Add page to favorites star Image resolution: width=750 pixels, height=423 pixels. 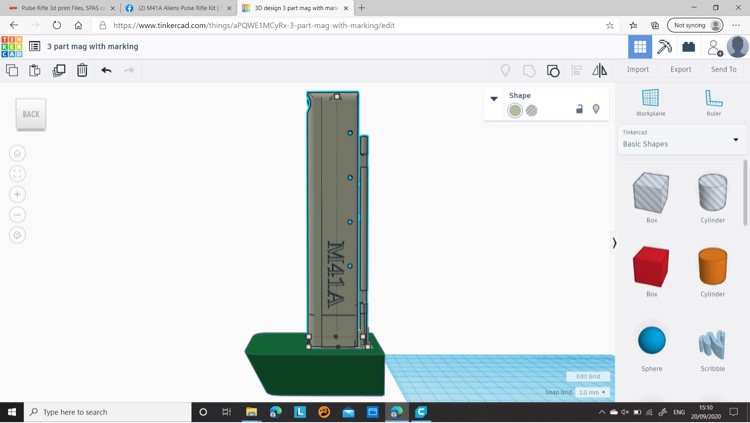[x=609, y=25]
